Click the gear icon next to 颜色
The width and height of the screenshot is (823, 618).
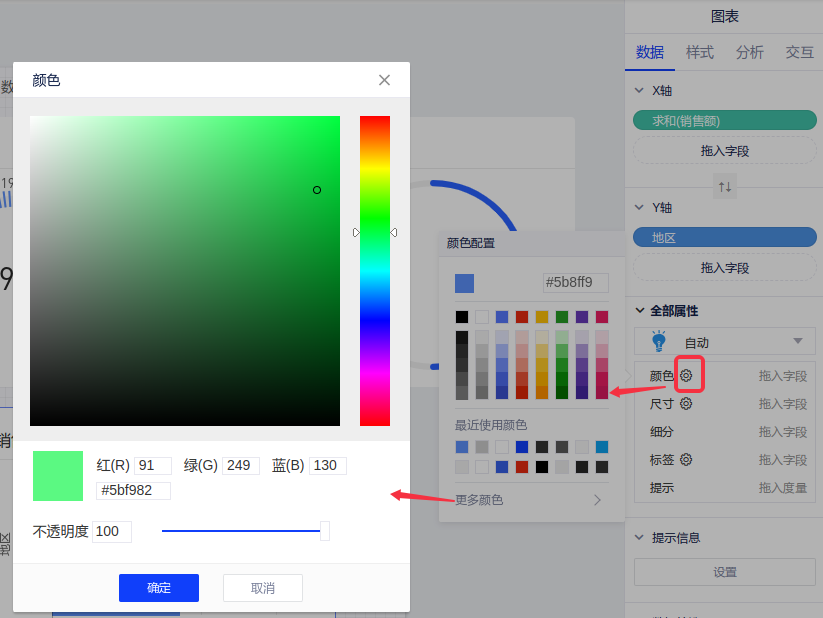click(x=687, y=376)
